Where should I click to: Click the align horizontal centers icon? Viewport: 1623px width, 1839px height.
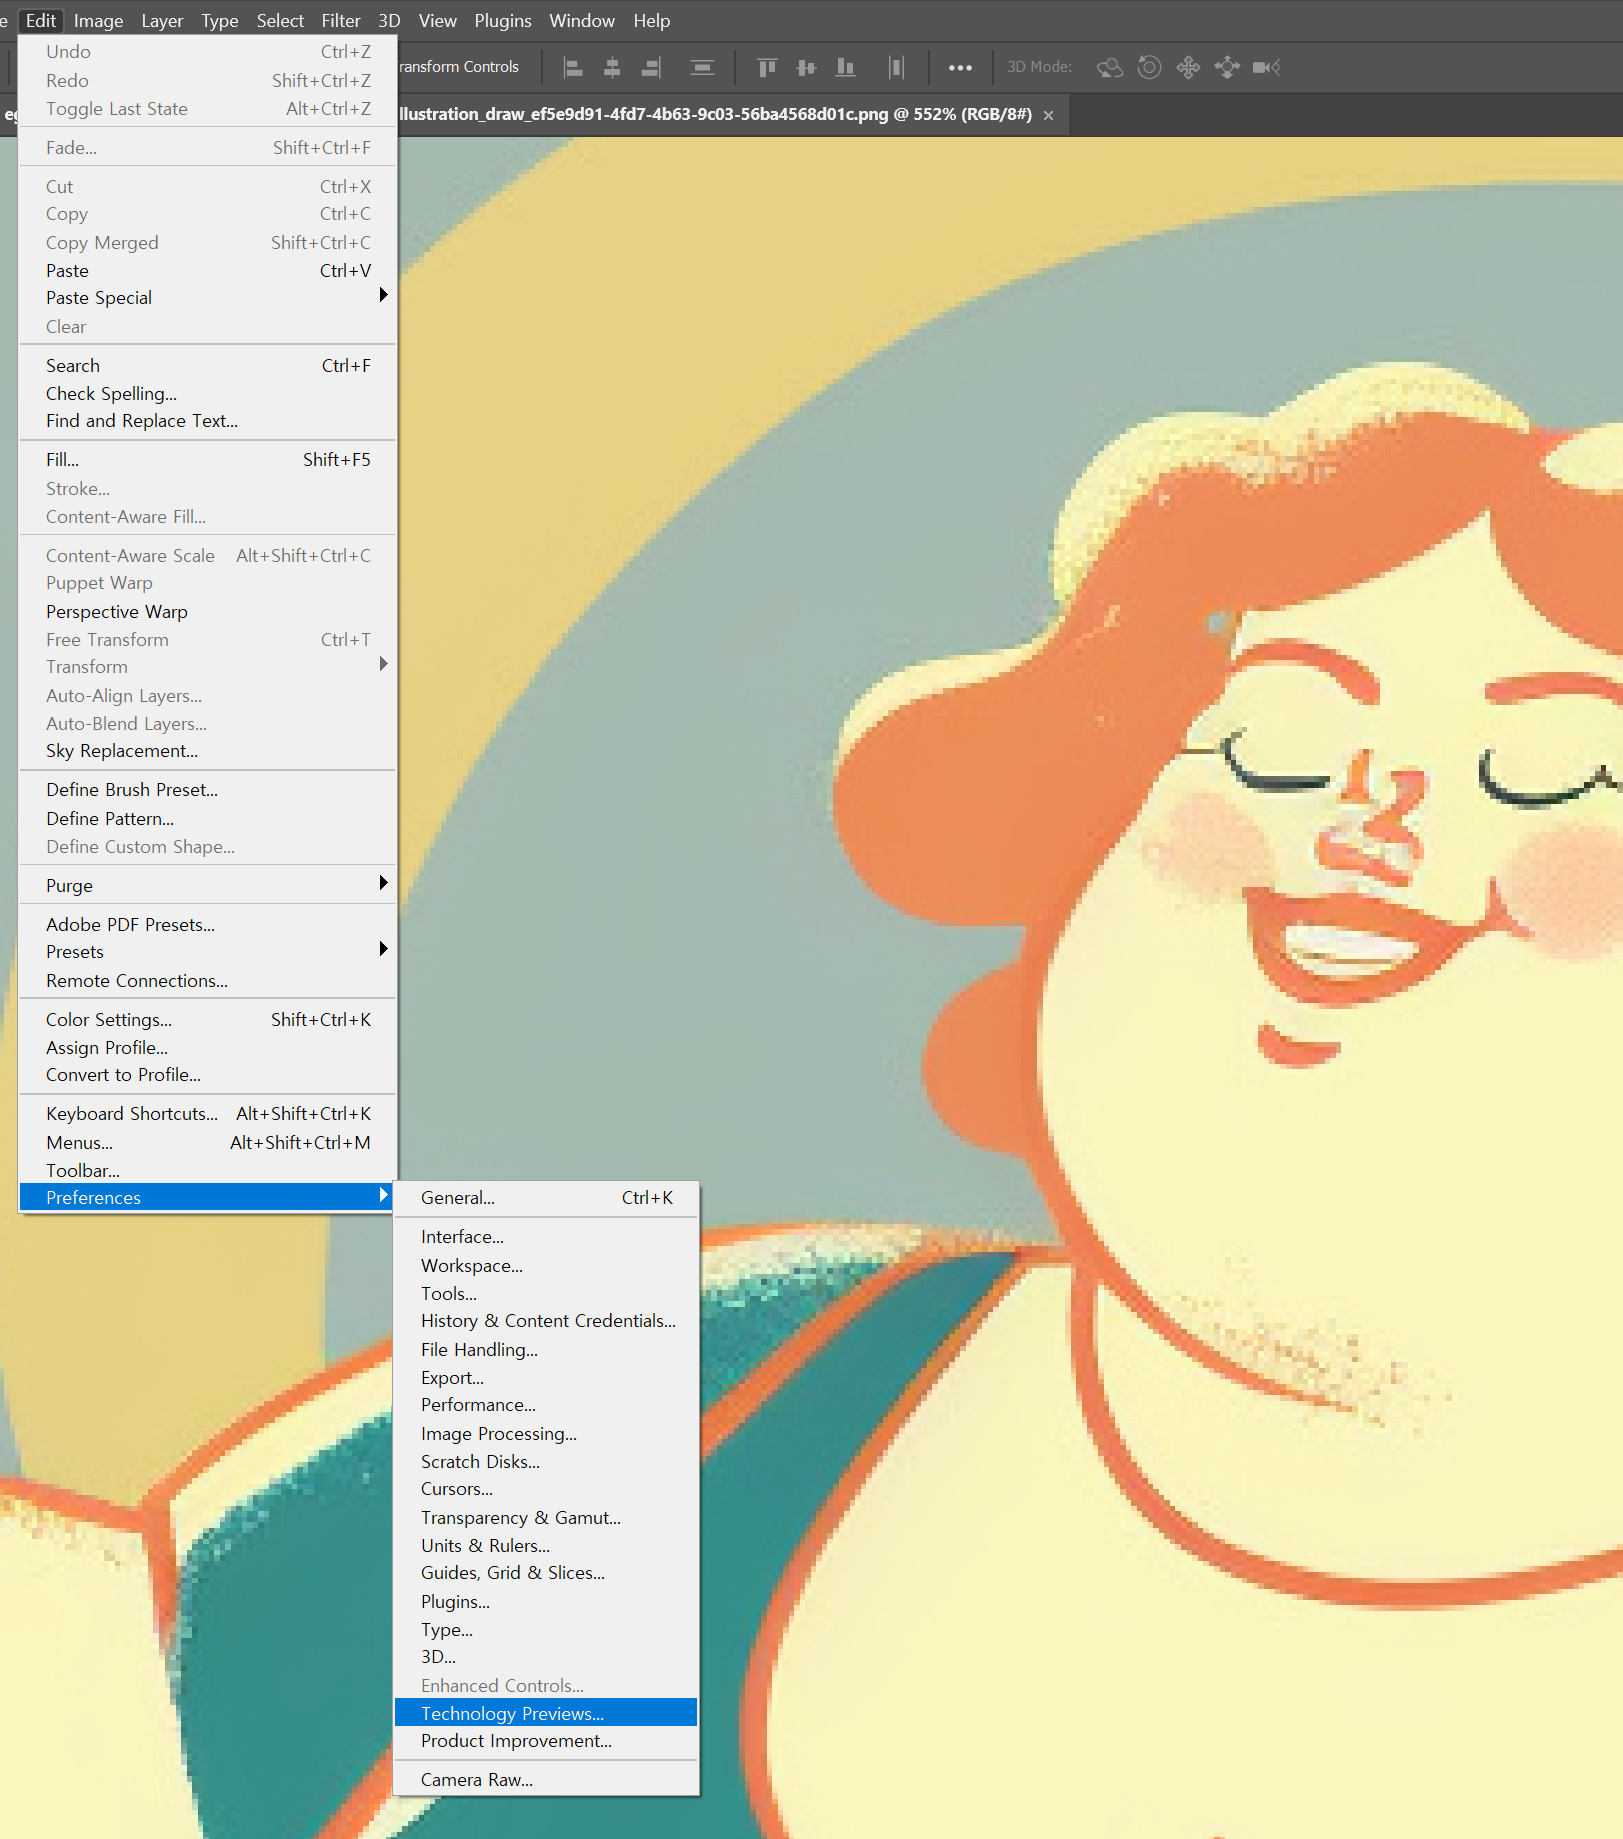point(612,67)
